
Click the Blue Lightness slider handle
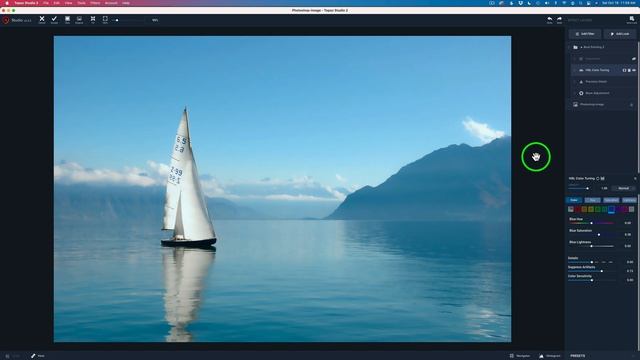[x=591, y=246]
